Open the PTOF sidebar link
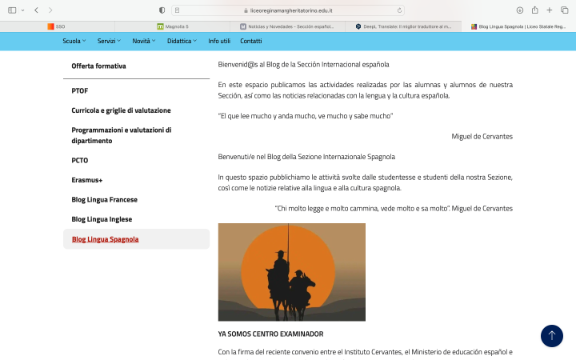 click(80, 91)
